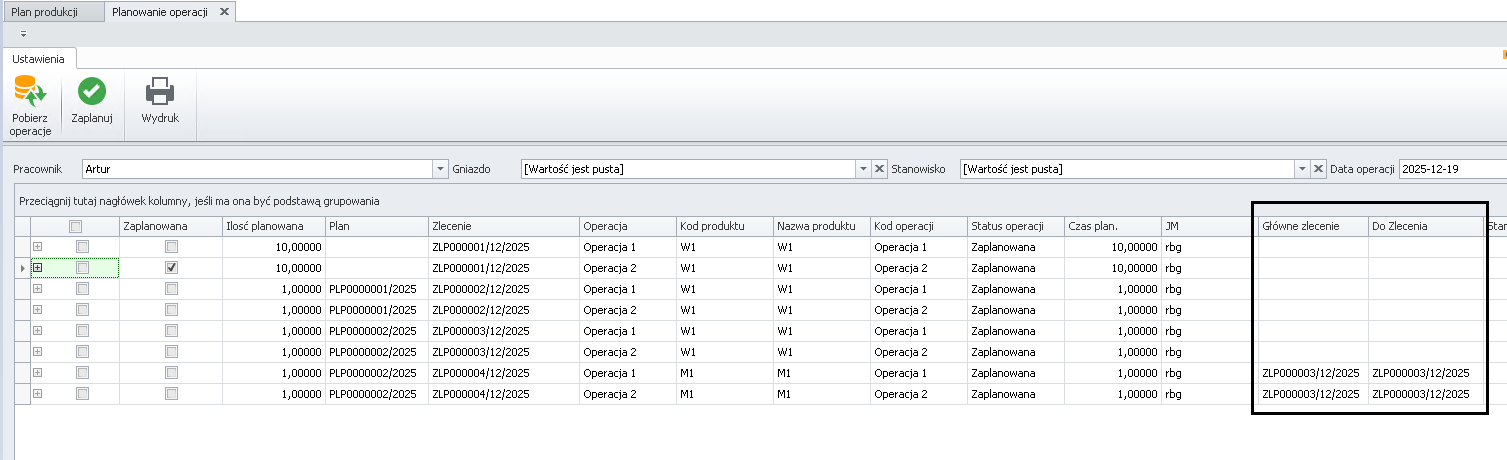Screen dimensions: 1507x460
Task: Open the Pracownik dropdown list
Action: (441, 169)
